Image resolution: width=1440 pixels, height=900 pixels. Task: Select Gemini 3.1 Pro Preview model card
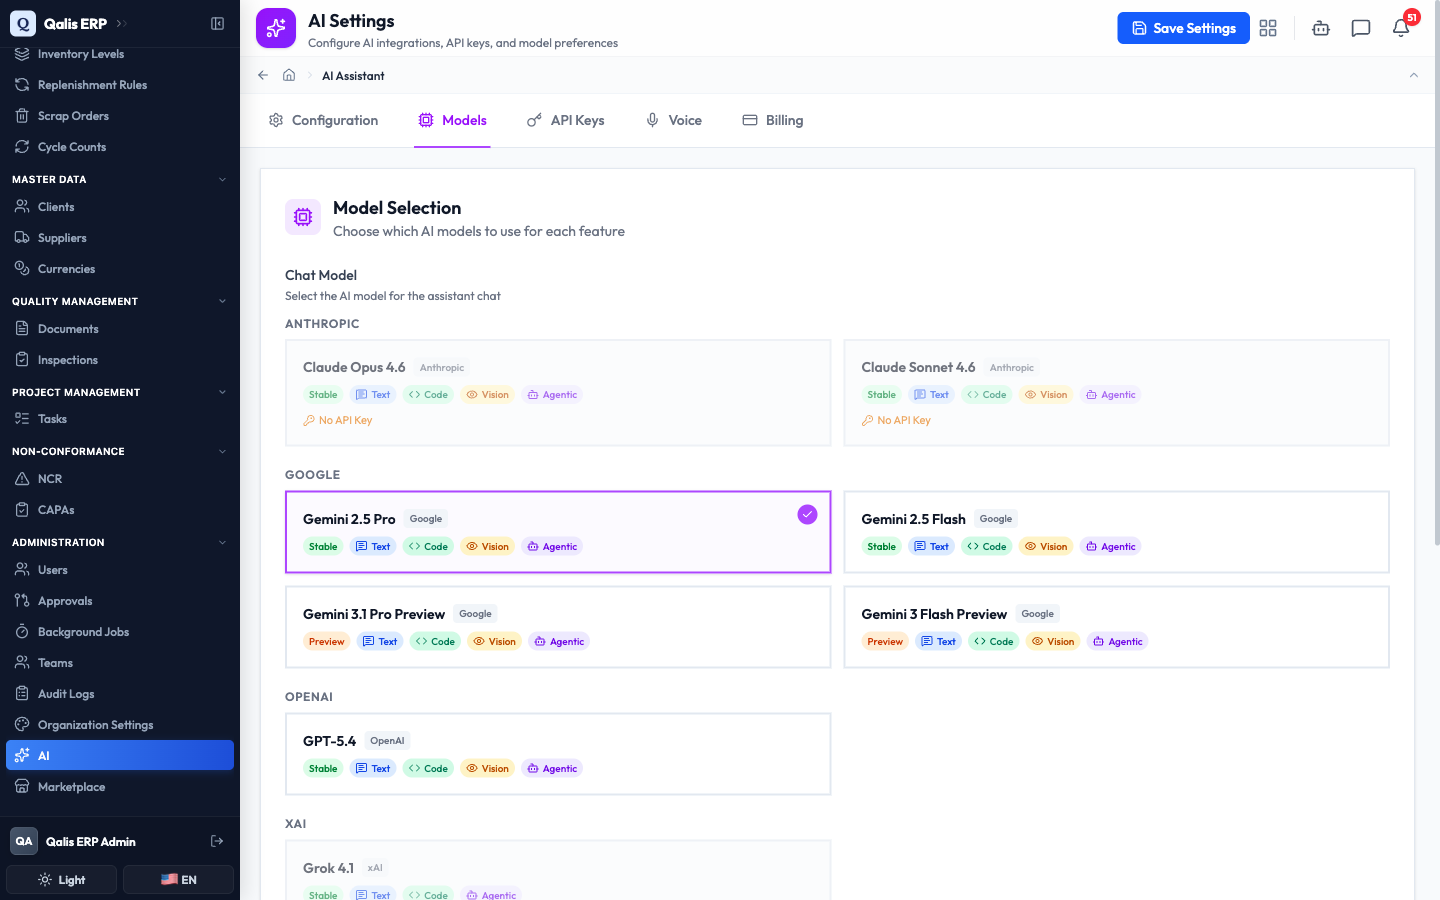(x=558, y=627)
